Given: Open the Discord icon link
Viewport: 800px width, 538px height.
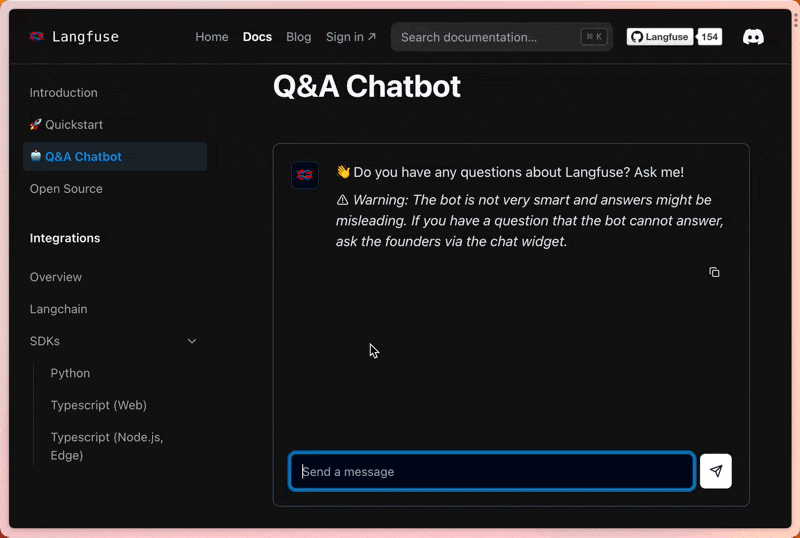Looking at the screenshot, I should coord(753,37).
